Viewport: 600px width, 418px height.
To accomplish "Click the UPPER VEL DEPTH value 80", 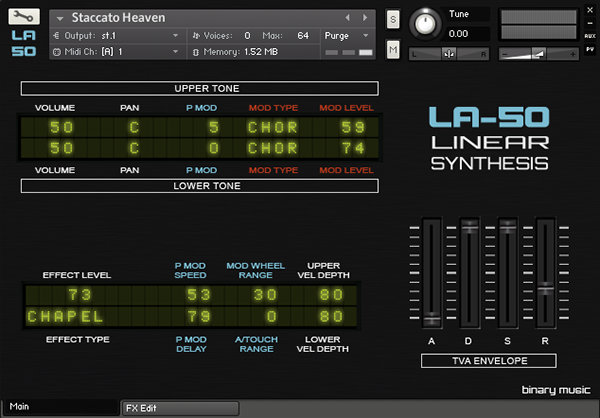I will [x=331, y=295].
